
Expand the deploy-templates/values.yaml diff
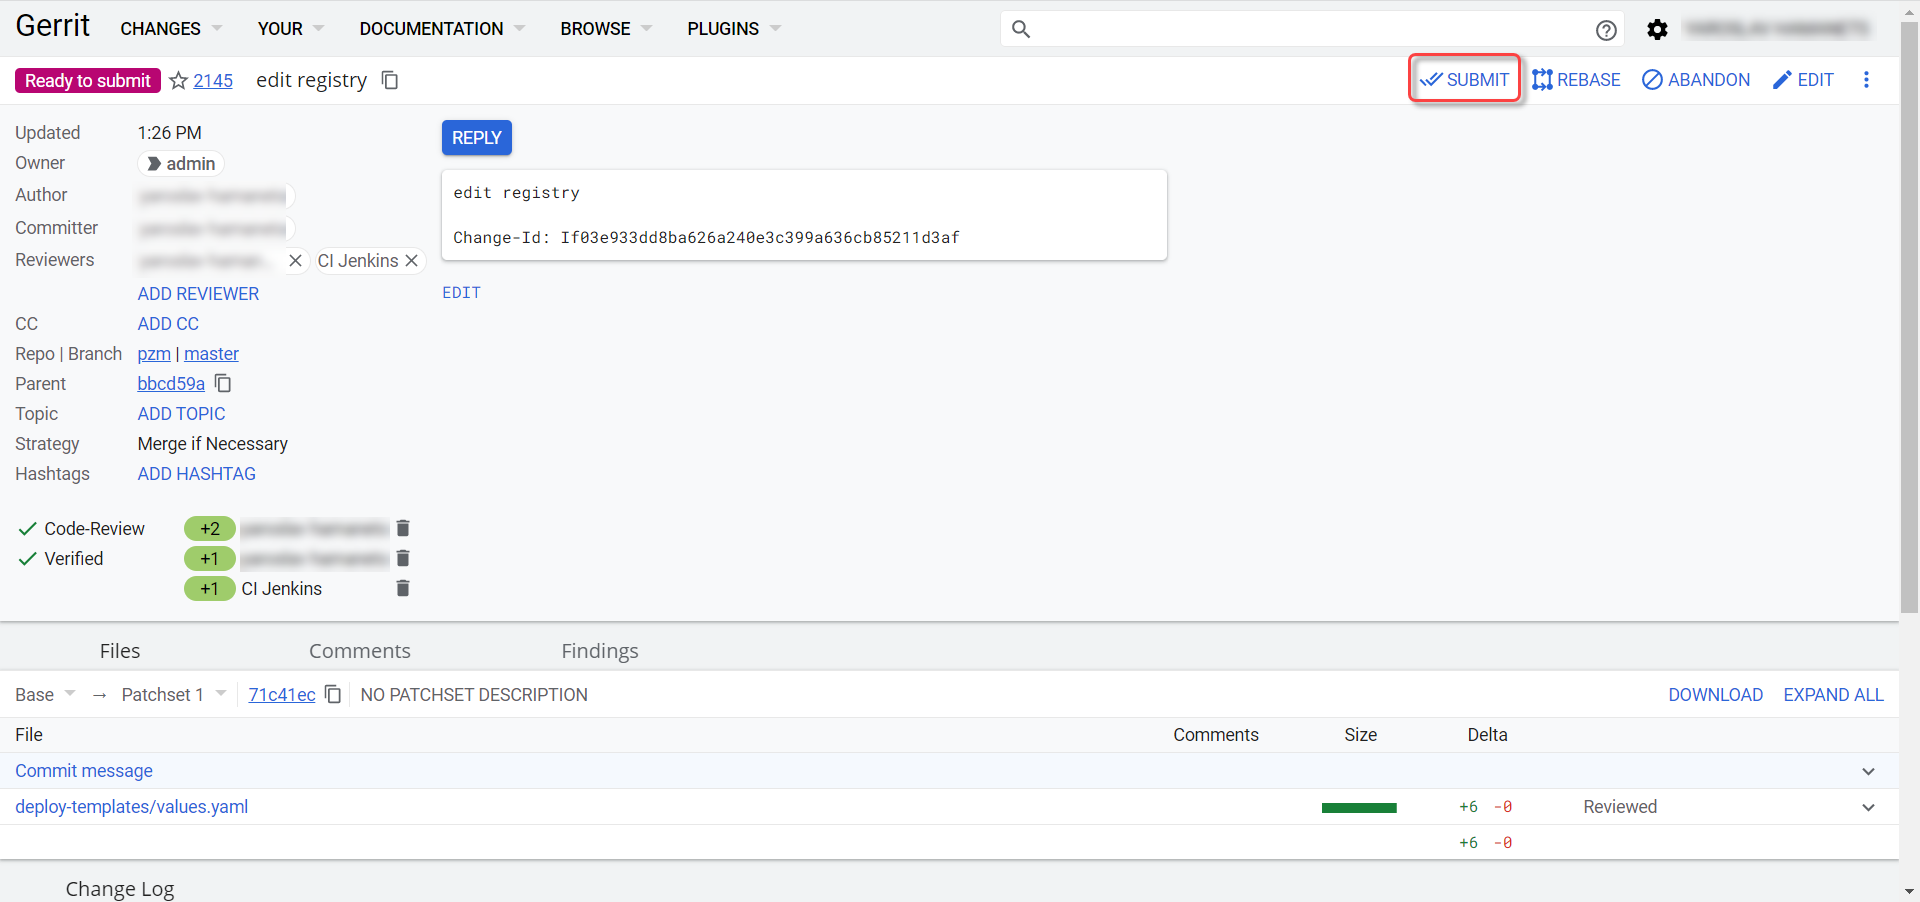pyautogui.click(x=1868, y=807)
